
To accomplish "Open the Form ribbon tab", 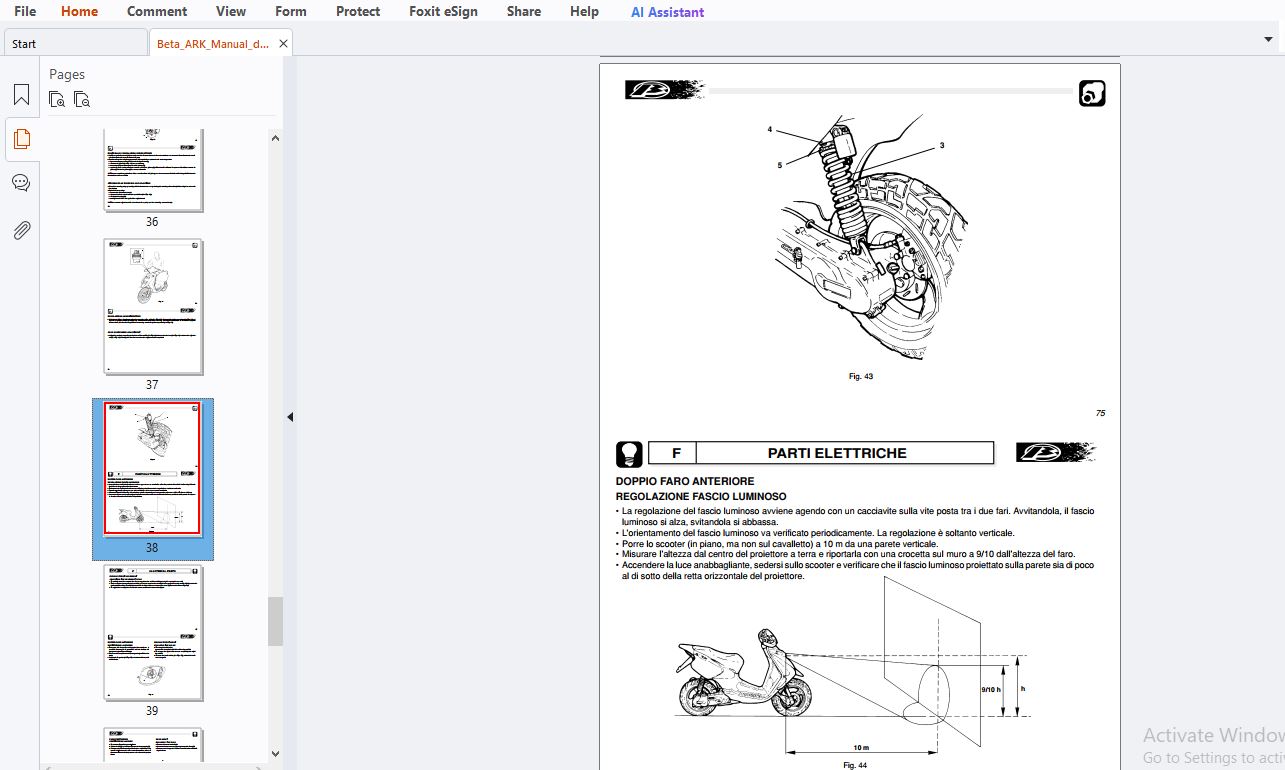I will [291, 11].
